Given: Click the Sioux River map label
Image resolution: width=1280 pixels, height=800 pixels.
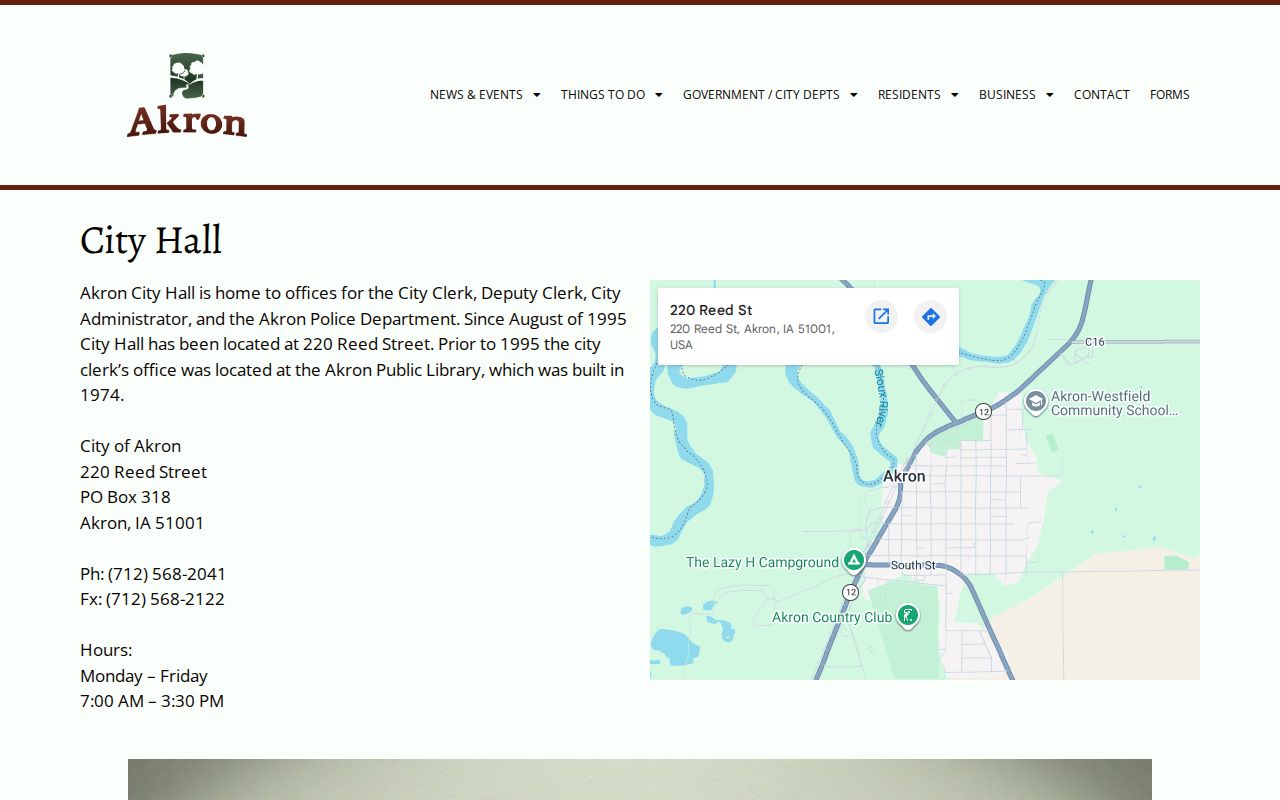Looking at the screenshot, I should pyautogui.click(x=881, y=397).
